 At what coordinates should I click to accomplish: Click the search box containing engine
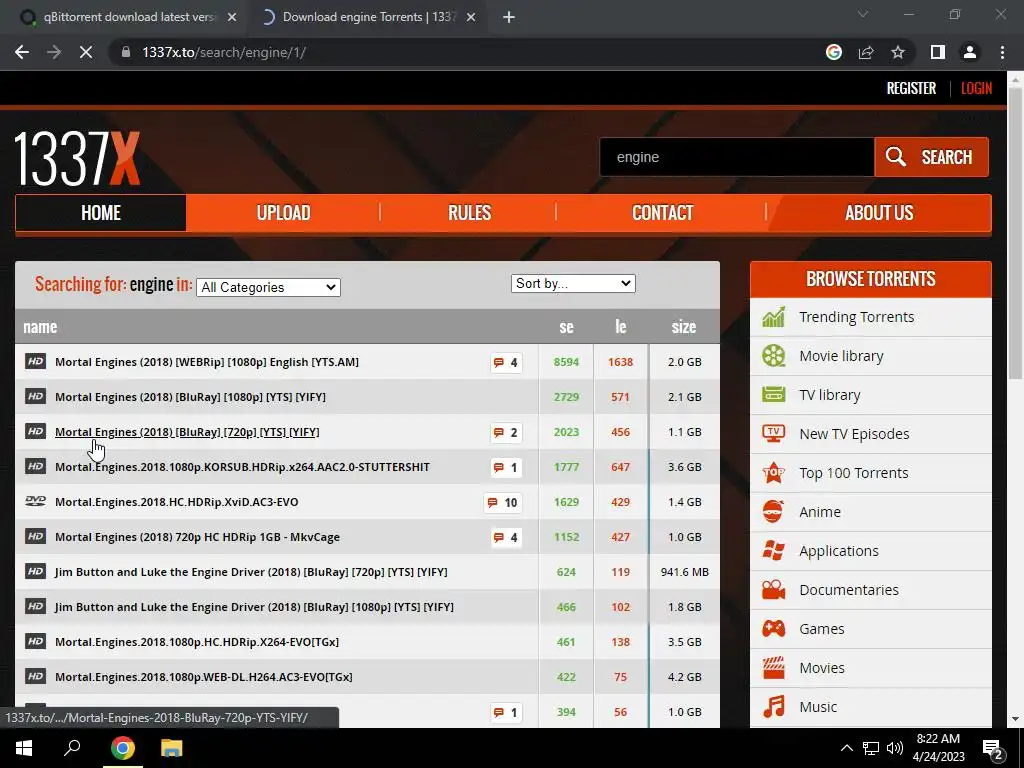[737, 157]
